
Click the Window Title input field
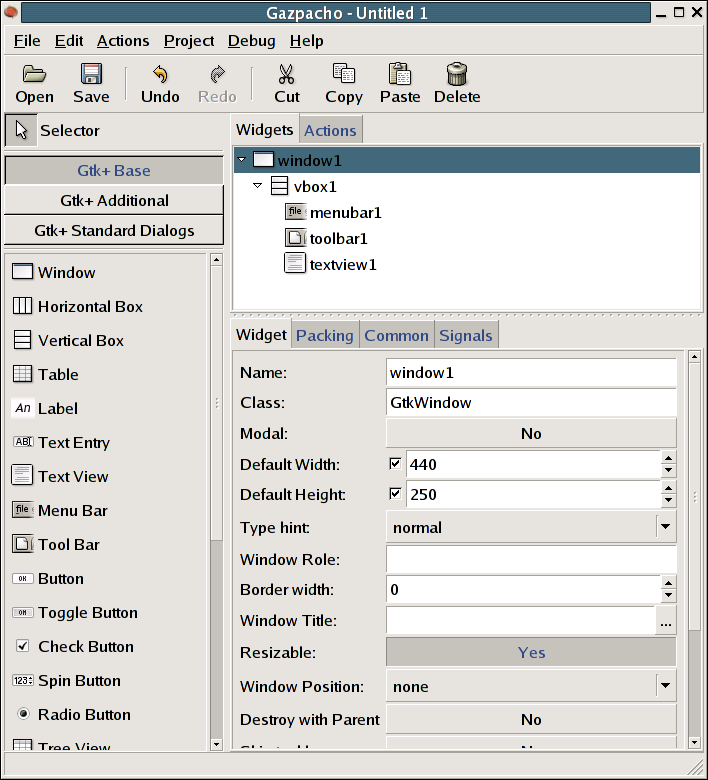(521, 620)
